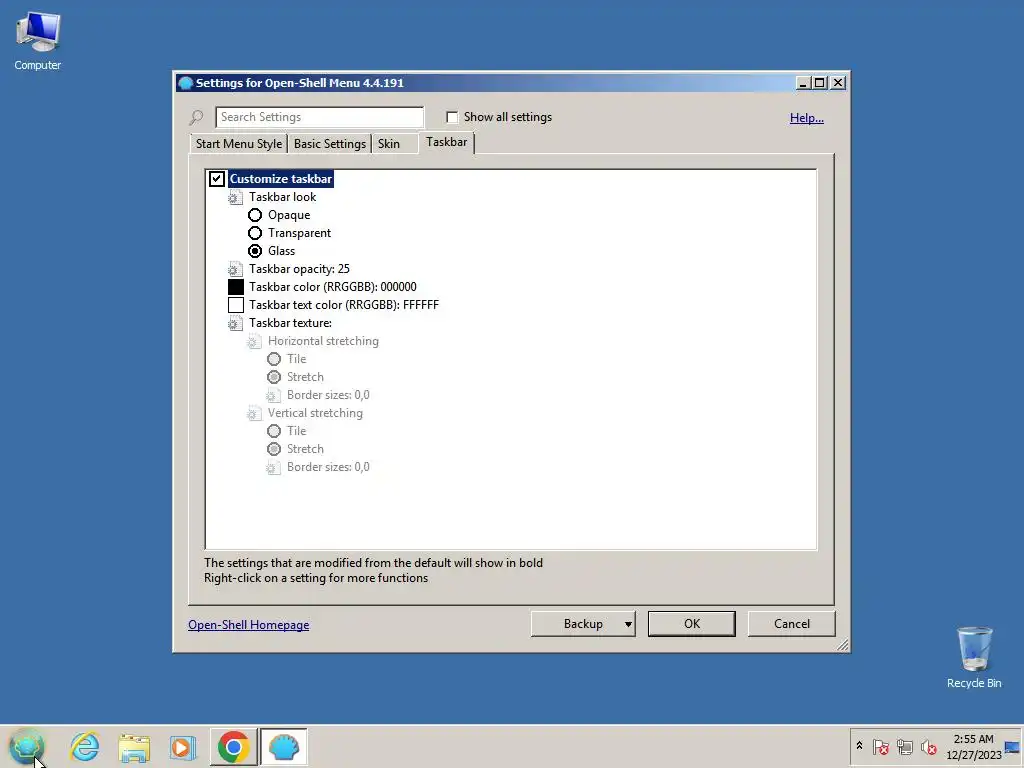Click the Taskbar look setting icon
The height and width of the screenshot is (768, 1024).
click(235, 197)
